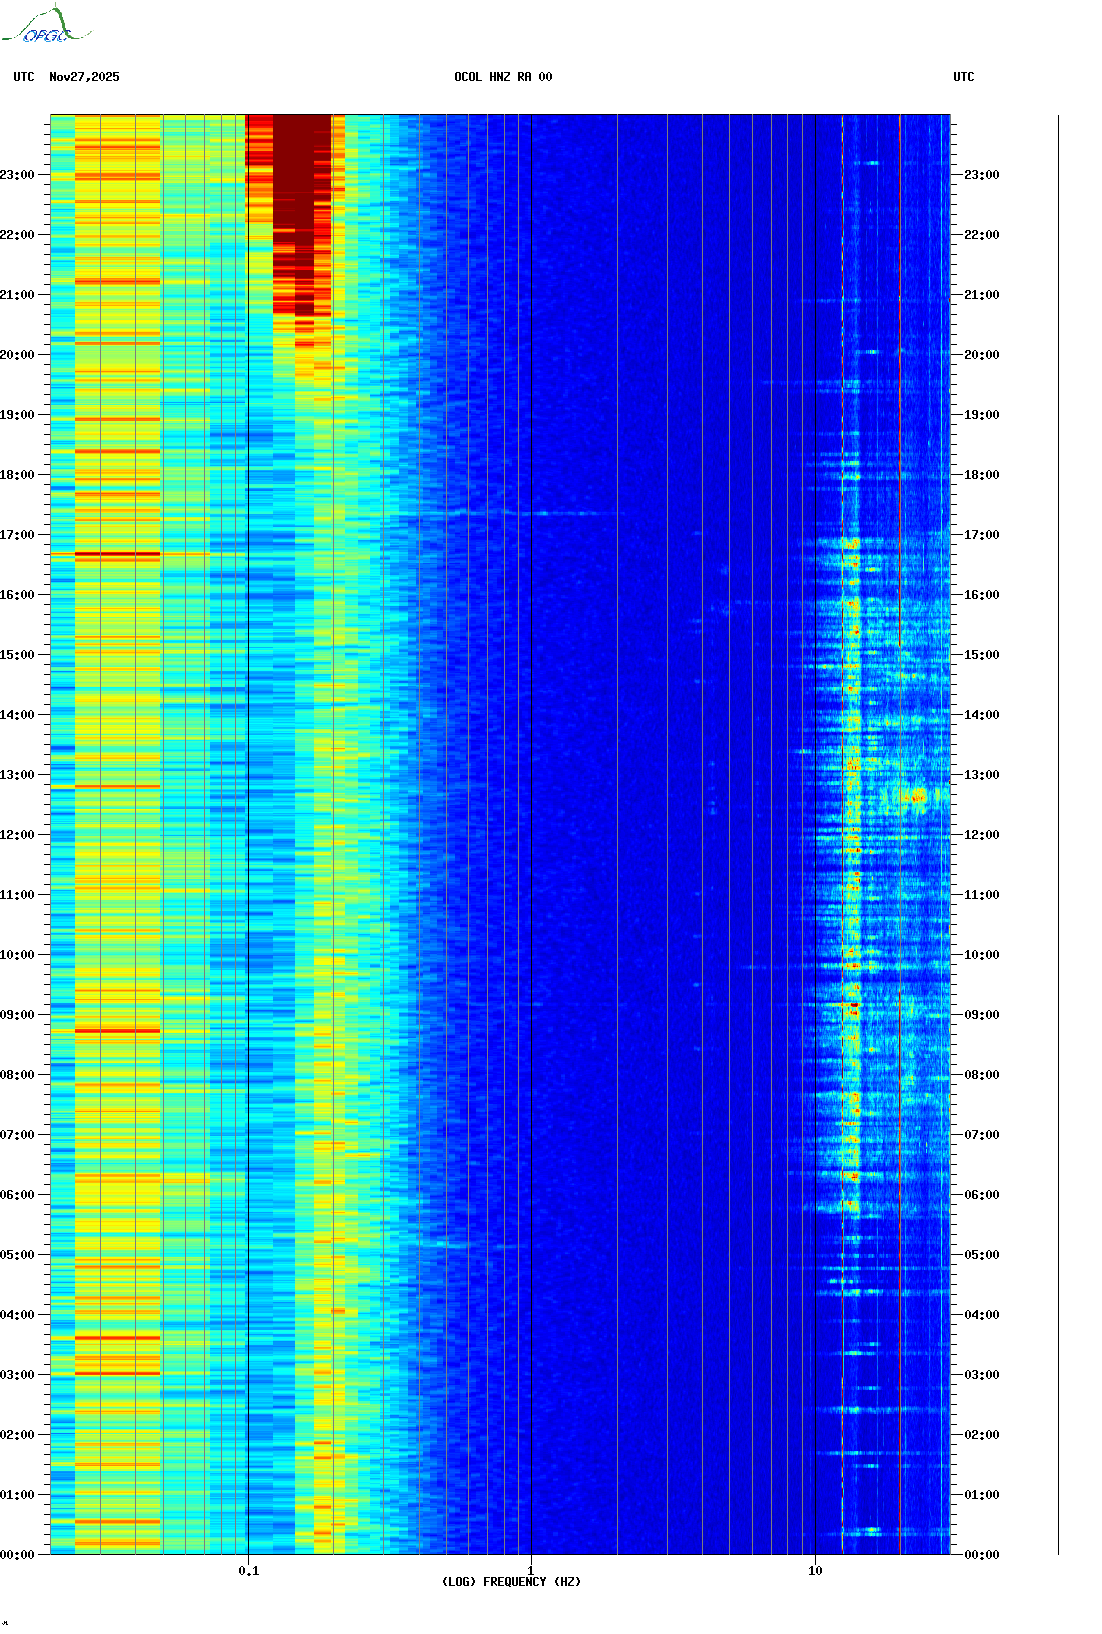This screenshot has height=1634, width=1102.
Task: Click the left axis 17:00 time label
Action: tap(17, 535)
